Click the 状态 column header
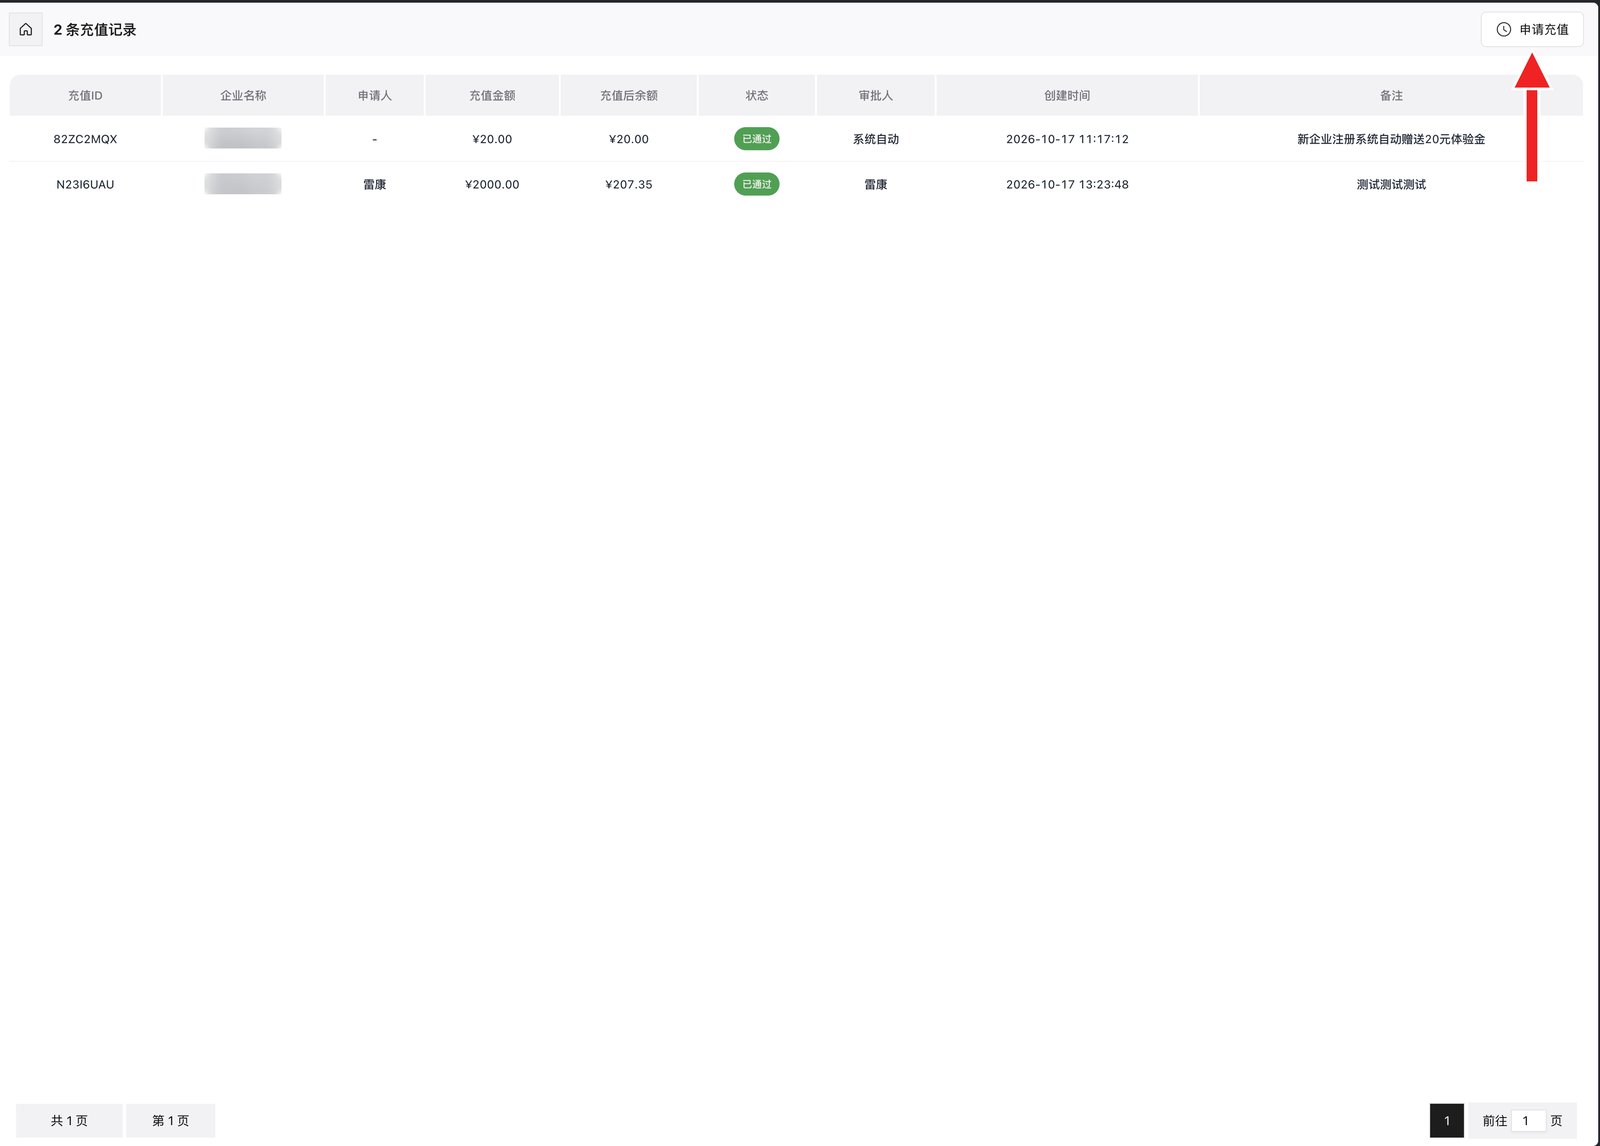This screenshot has width=1600, height=1146. (757, 96)
